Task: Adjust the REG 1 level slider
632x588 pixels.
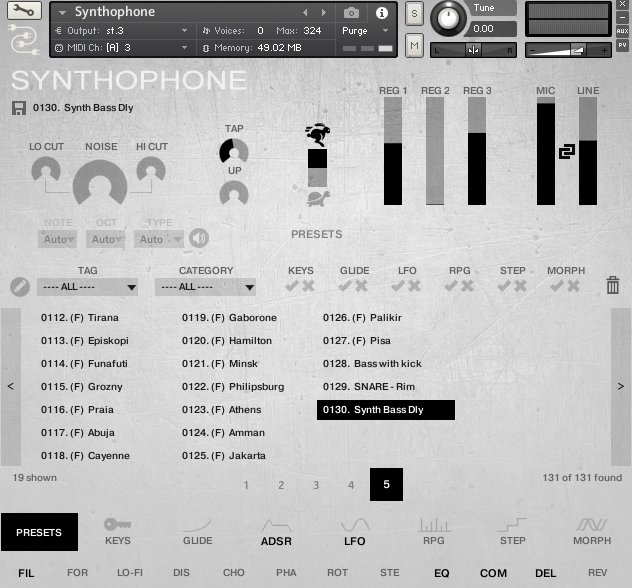Action: (393, 152)
